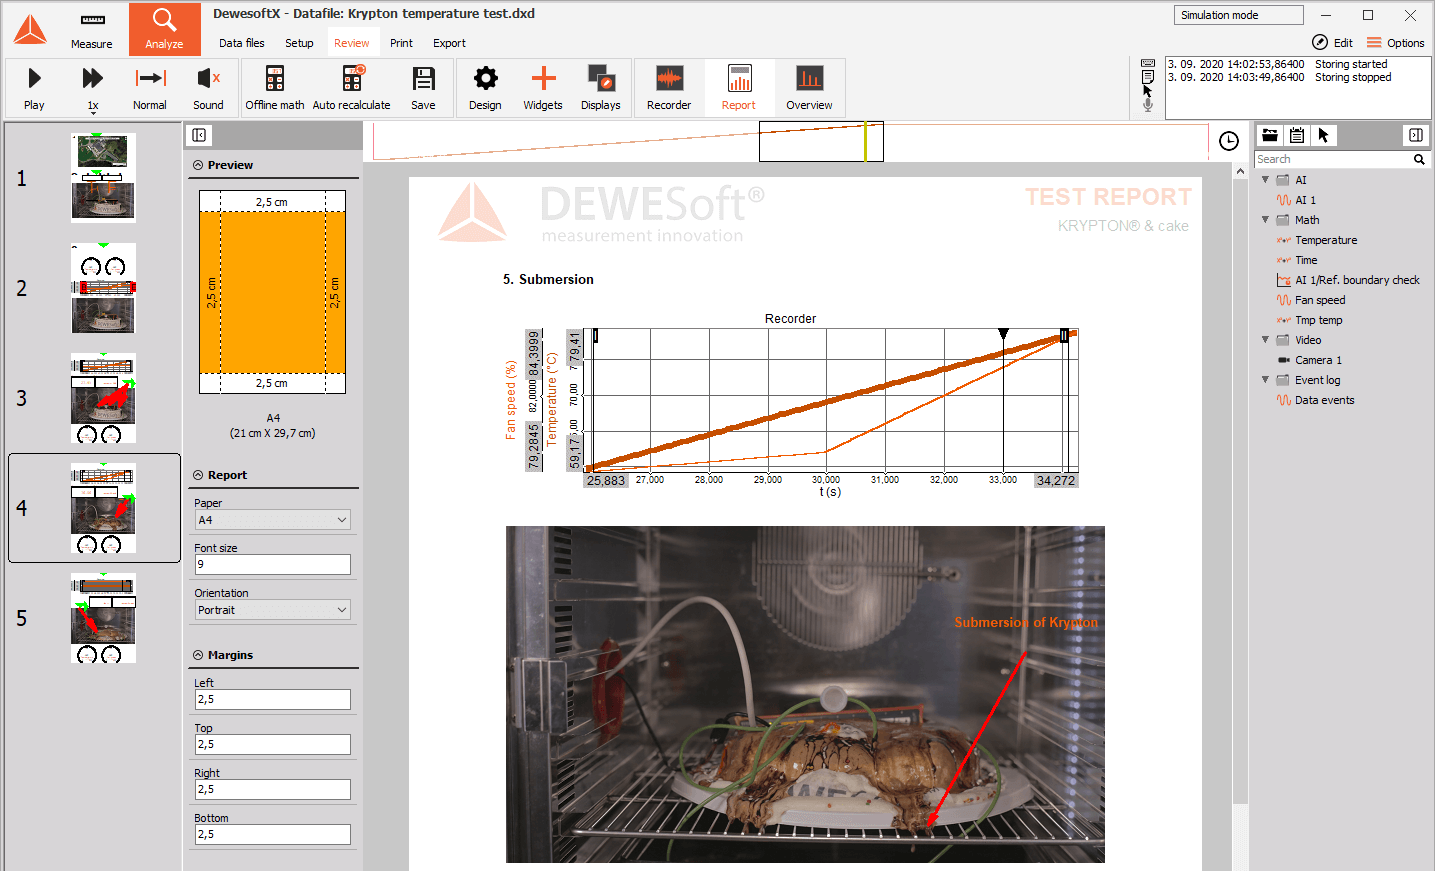Toggle the Sound icon
Image resolution: width=1435 pixels, height=871 pixels.
[x=208, y=88]
